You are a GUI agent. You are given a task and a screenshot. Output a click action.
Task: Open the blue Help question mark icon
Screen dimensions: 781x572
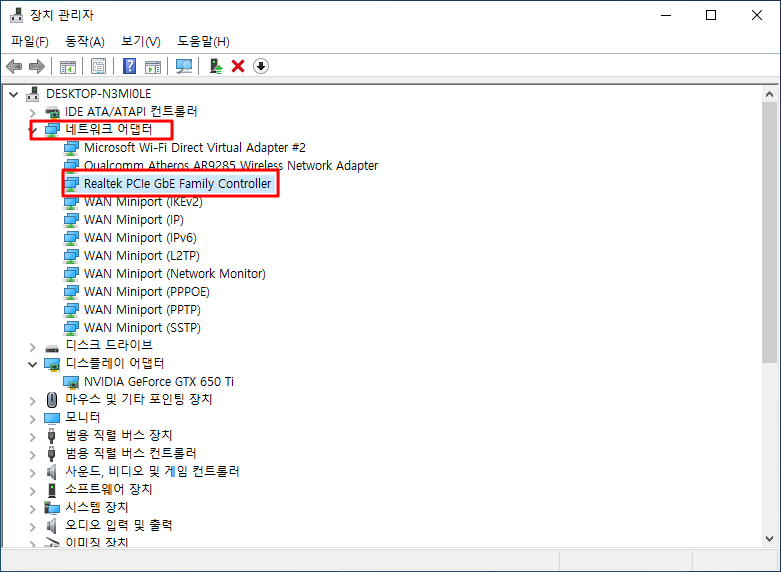pyautogui.click(x=130, y=66)
